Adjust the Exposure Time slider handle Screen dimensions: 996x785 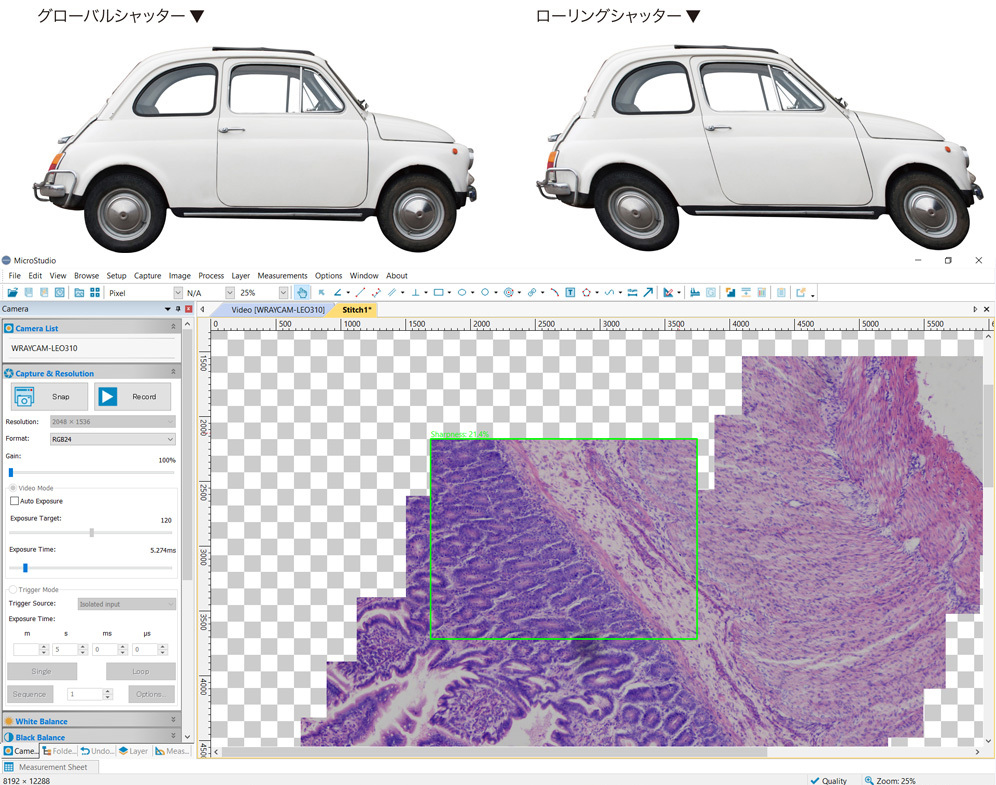(25, 568)
